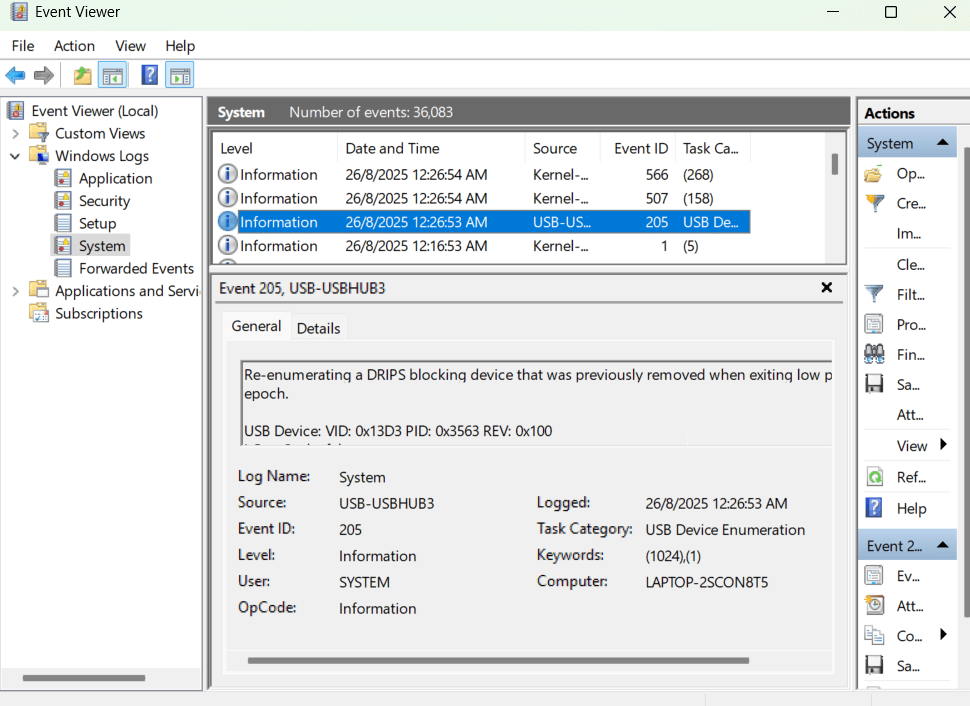970x706 pixels.
Task: Click the log Properties icon in Actions
Action: (x=874, y=324)
